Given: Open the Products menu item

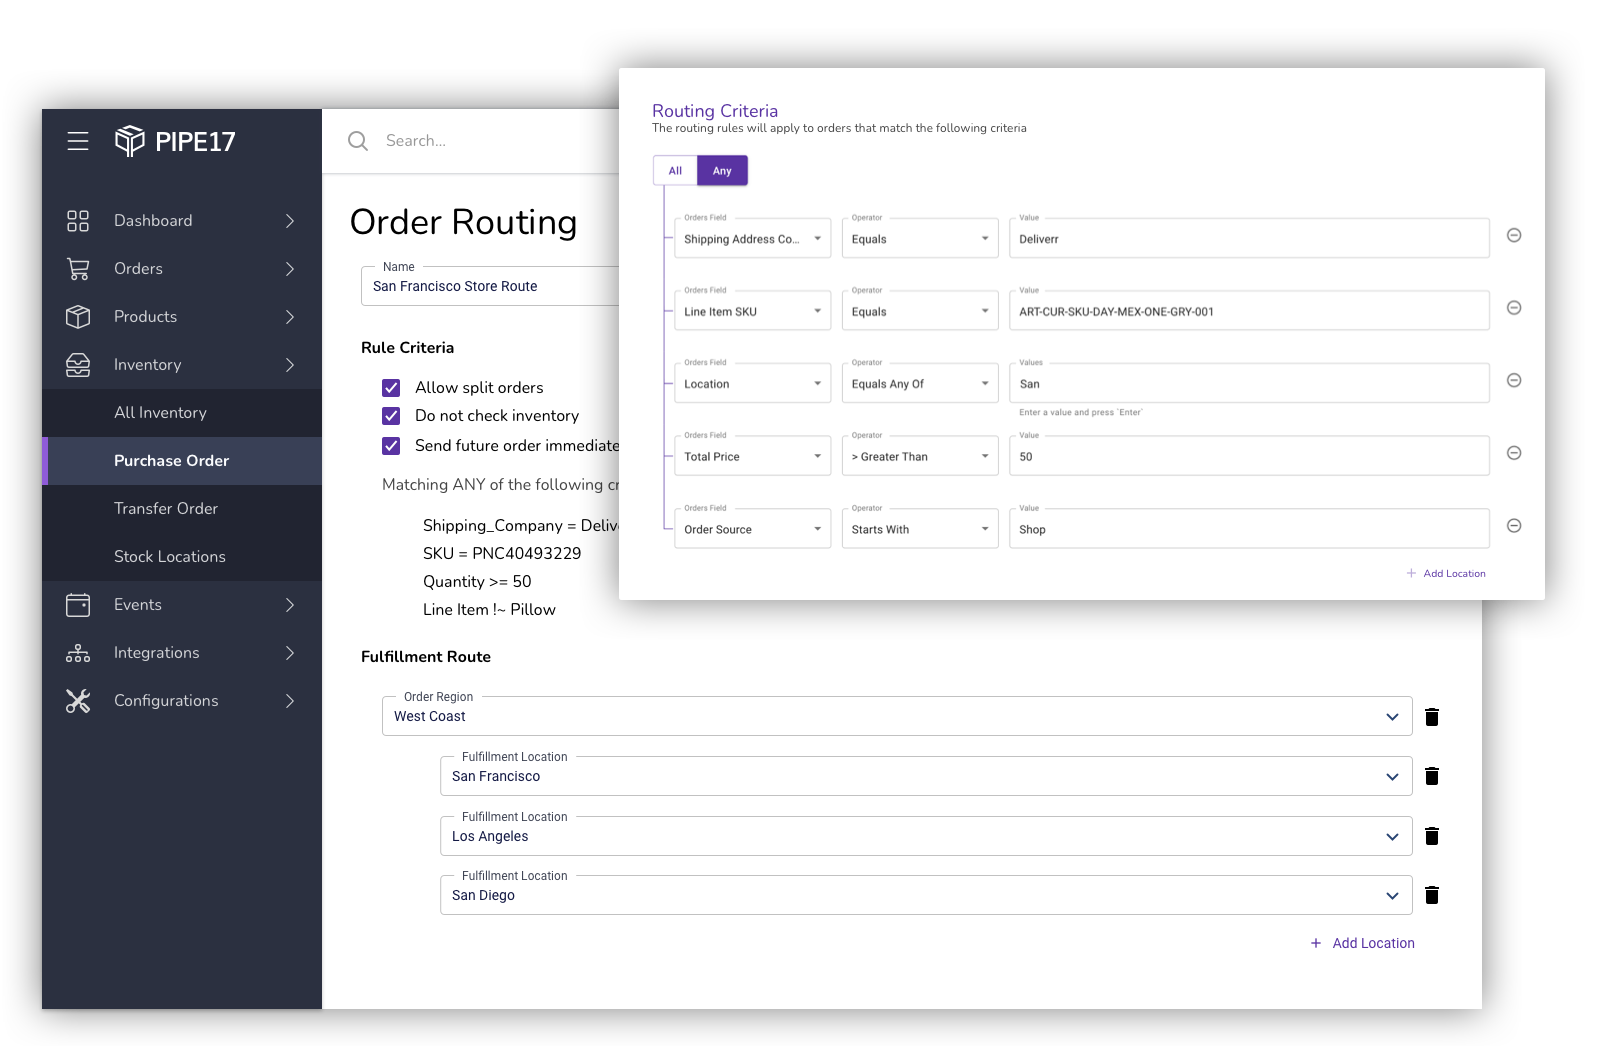Looking at the screenshot, I should tap(182, 317).
